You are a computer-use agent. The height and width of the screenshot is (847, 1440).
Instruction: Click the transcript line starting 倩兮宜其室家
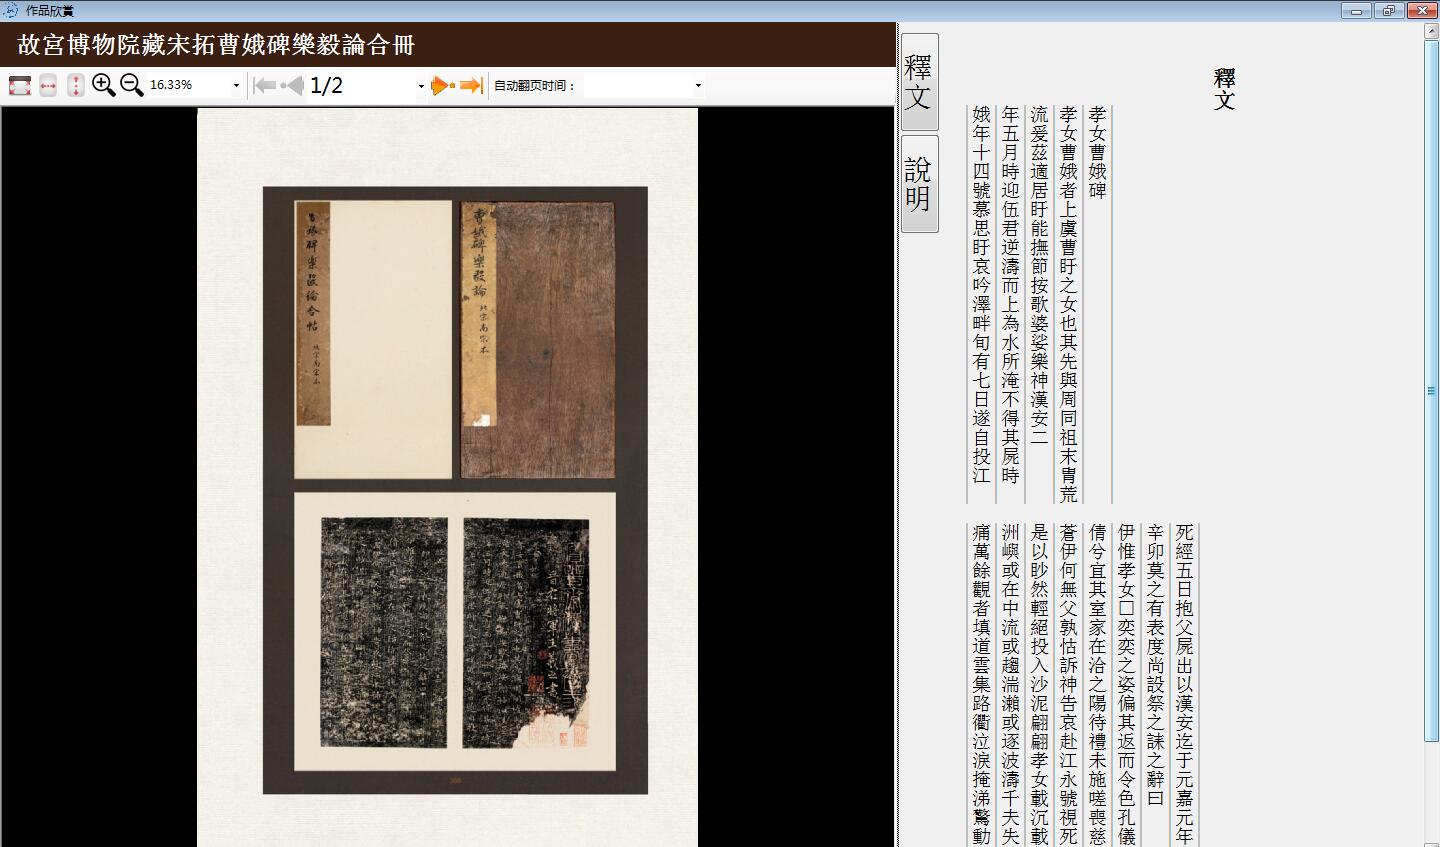click(x=1097, y=685)
